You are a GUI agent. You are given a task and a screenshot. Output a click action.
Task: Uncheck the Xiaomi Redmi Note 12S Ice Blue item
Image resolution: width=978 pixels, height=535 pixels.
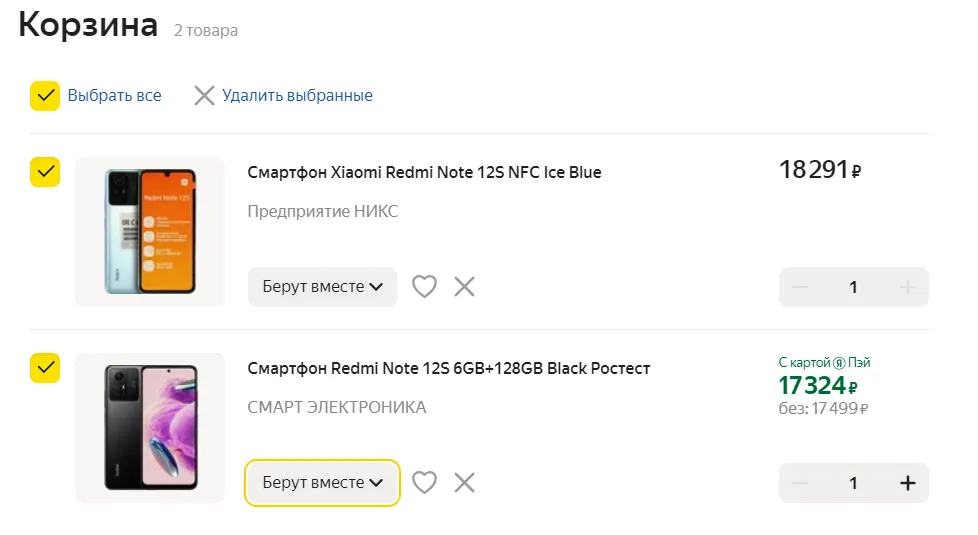click(45, 172)
